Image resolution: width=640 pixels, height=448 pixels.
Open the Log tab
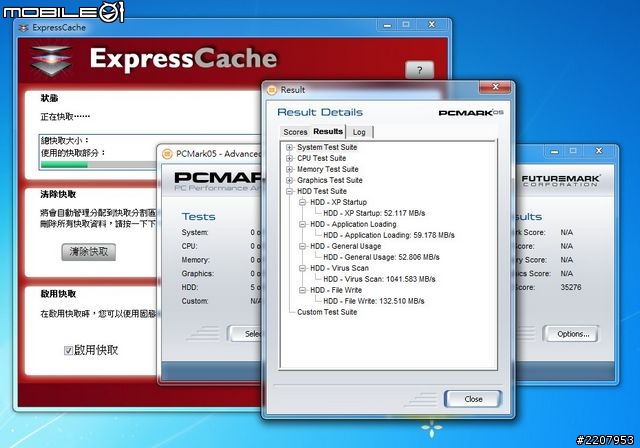[359, 132]
